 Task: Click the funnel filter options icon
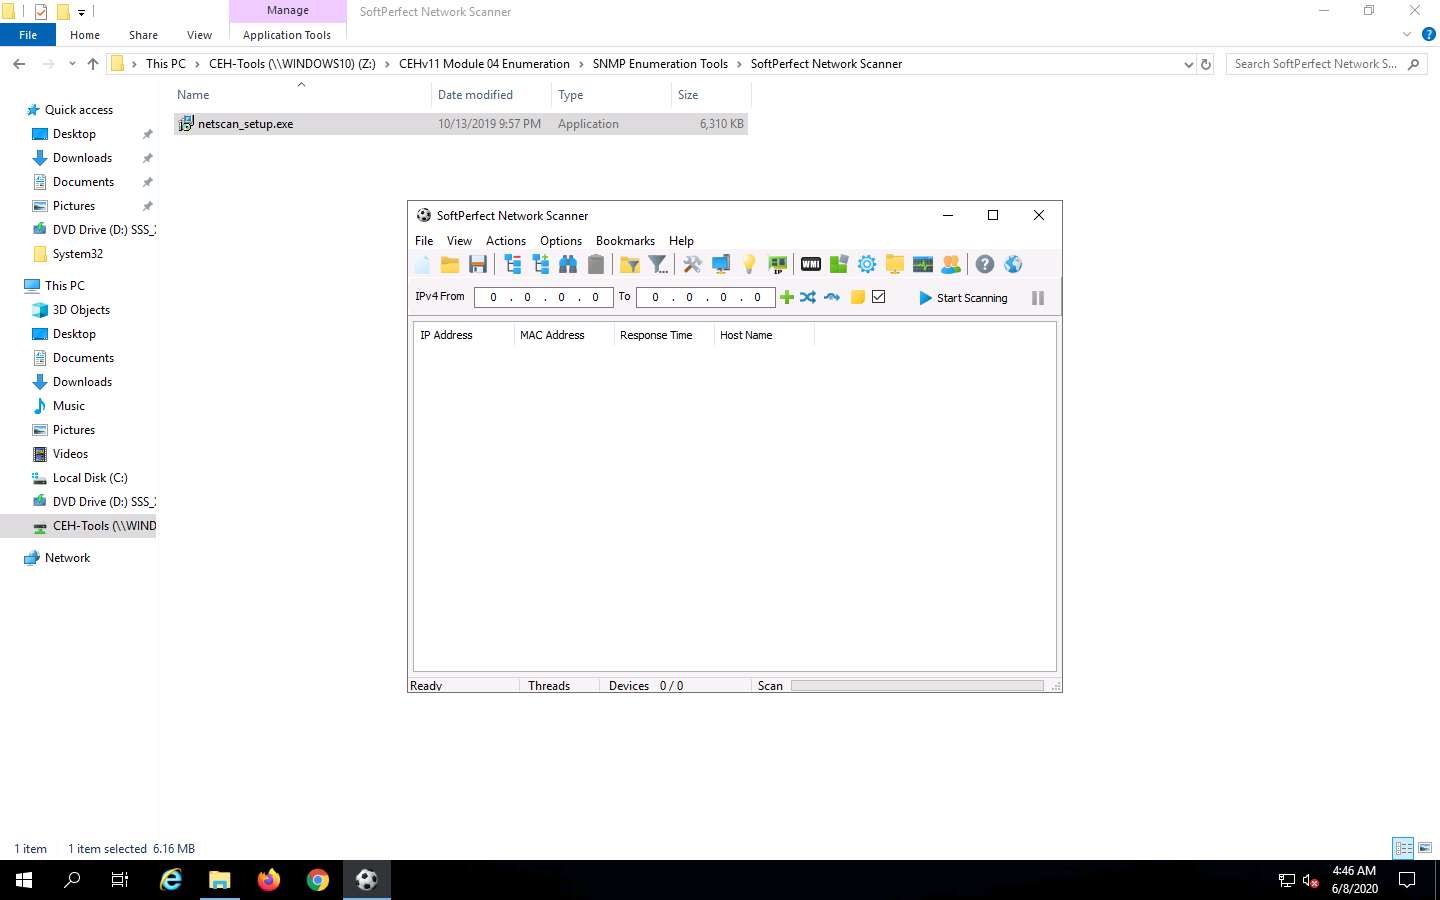[x=658, y=265]
